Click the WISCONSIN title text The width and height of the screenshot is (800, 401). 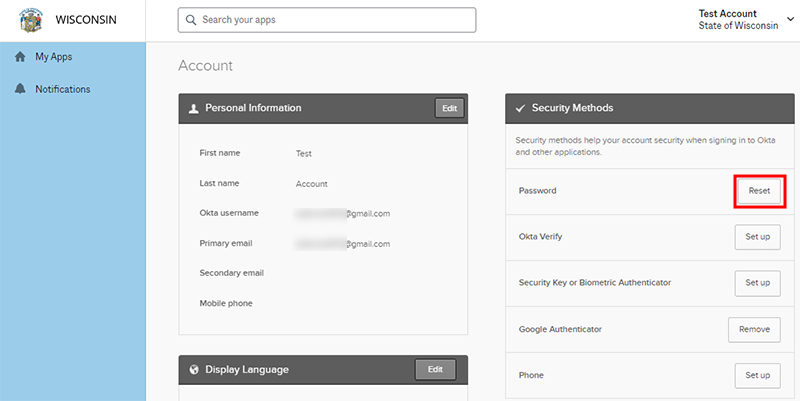point(90,20)
